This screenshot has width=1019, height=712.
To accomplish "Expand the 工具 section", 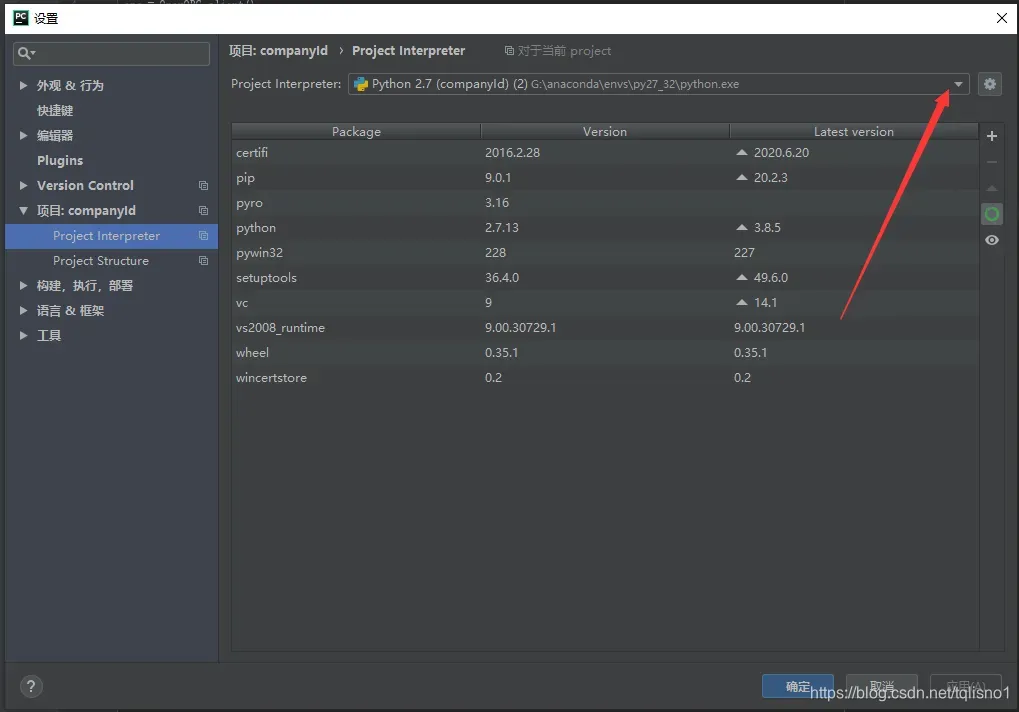I will point(23,335).
